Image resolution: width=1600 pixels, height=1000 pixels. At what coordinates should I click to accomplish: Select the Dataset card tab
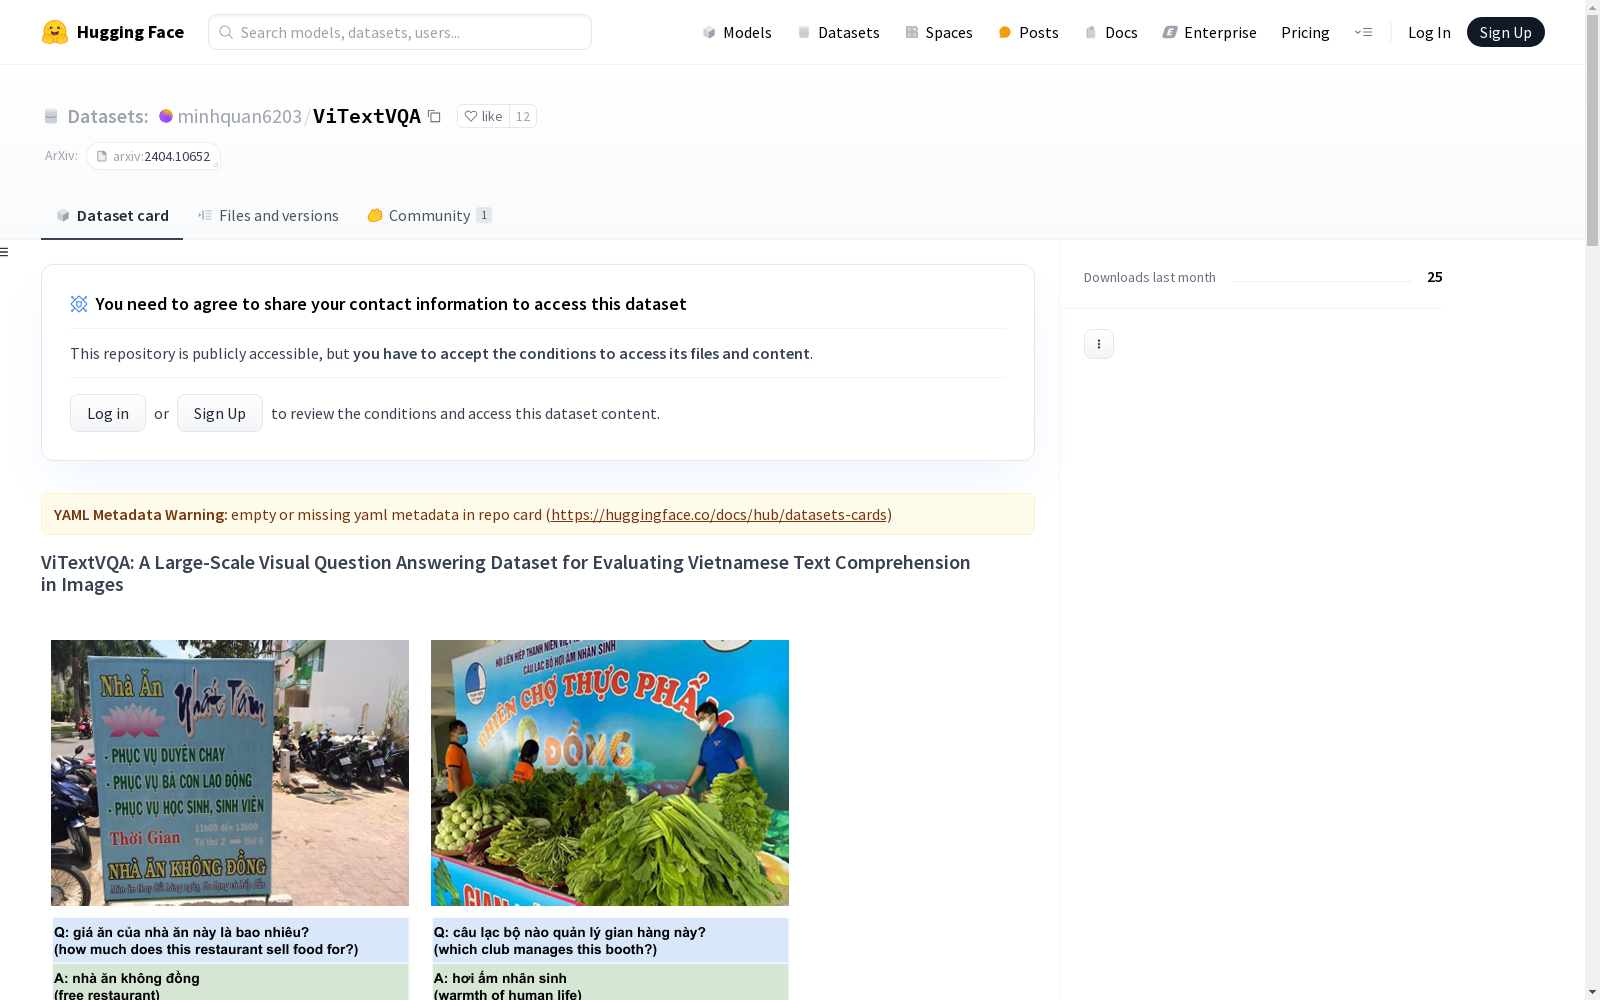click(x=112, y=215)
